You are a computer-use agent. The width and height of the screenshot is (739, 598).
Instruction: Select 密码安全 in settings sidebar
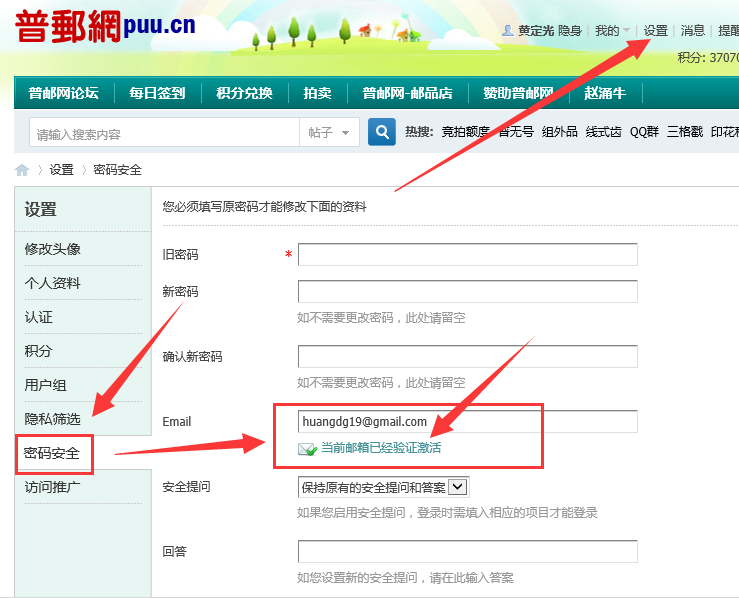pyautogui.click(x=52, y=453)
